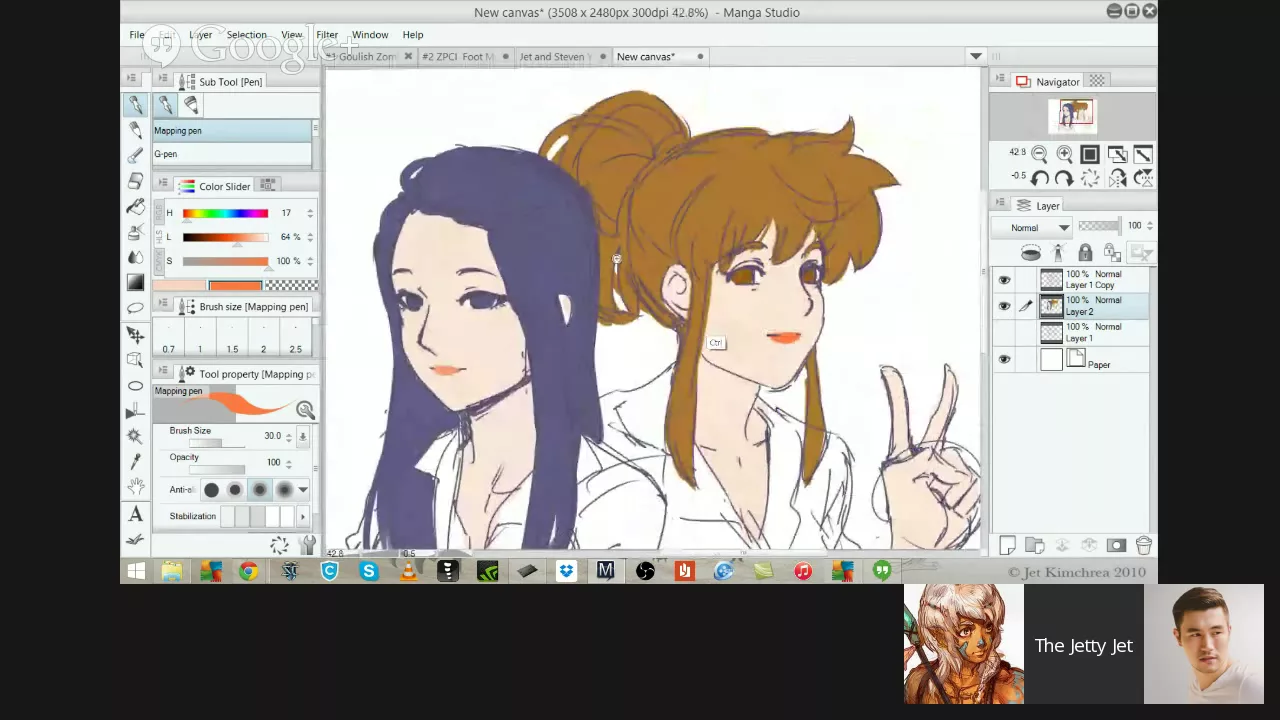Rotate canvas right in Navigator
The image size is (1280, 720).
tap(1064, 179)
